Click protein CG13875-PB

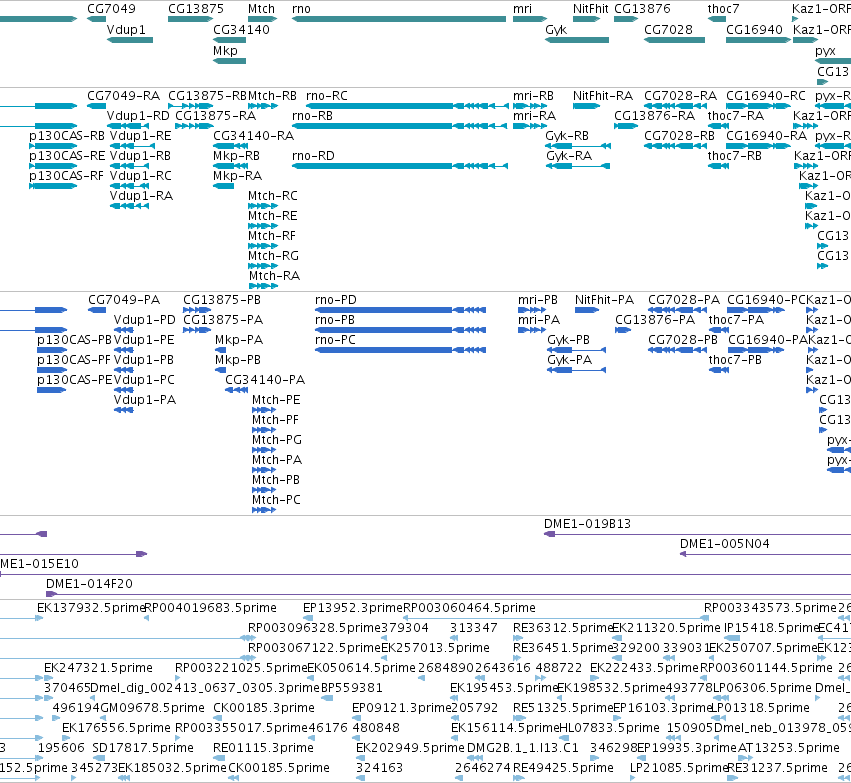point(197,310)
